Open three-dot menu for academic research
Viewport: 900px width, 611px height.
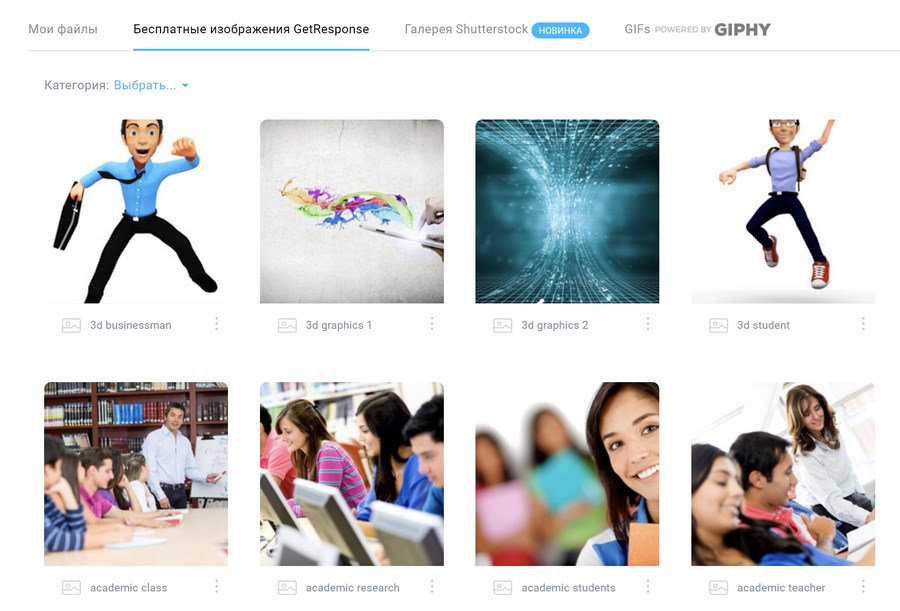[x=432, y=586]
